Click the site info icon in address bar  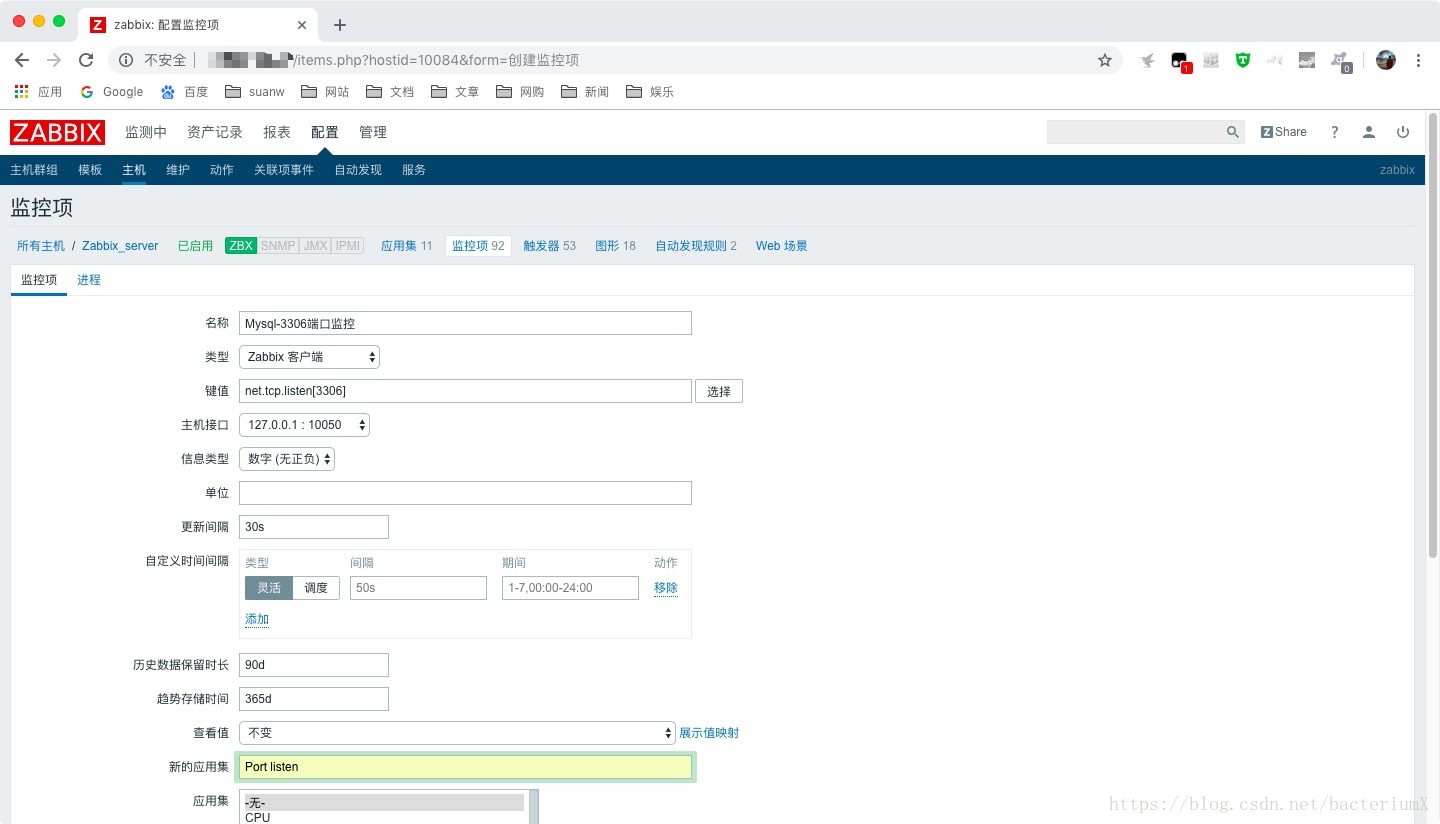coord(126,60)
